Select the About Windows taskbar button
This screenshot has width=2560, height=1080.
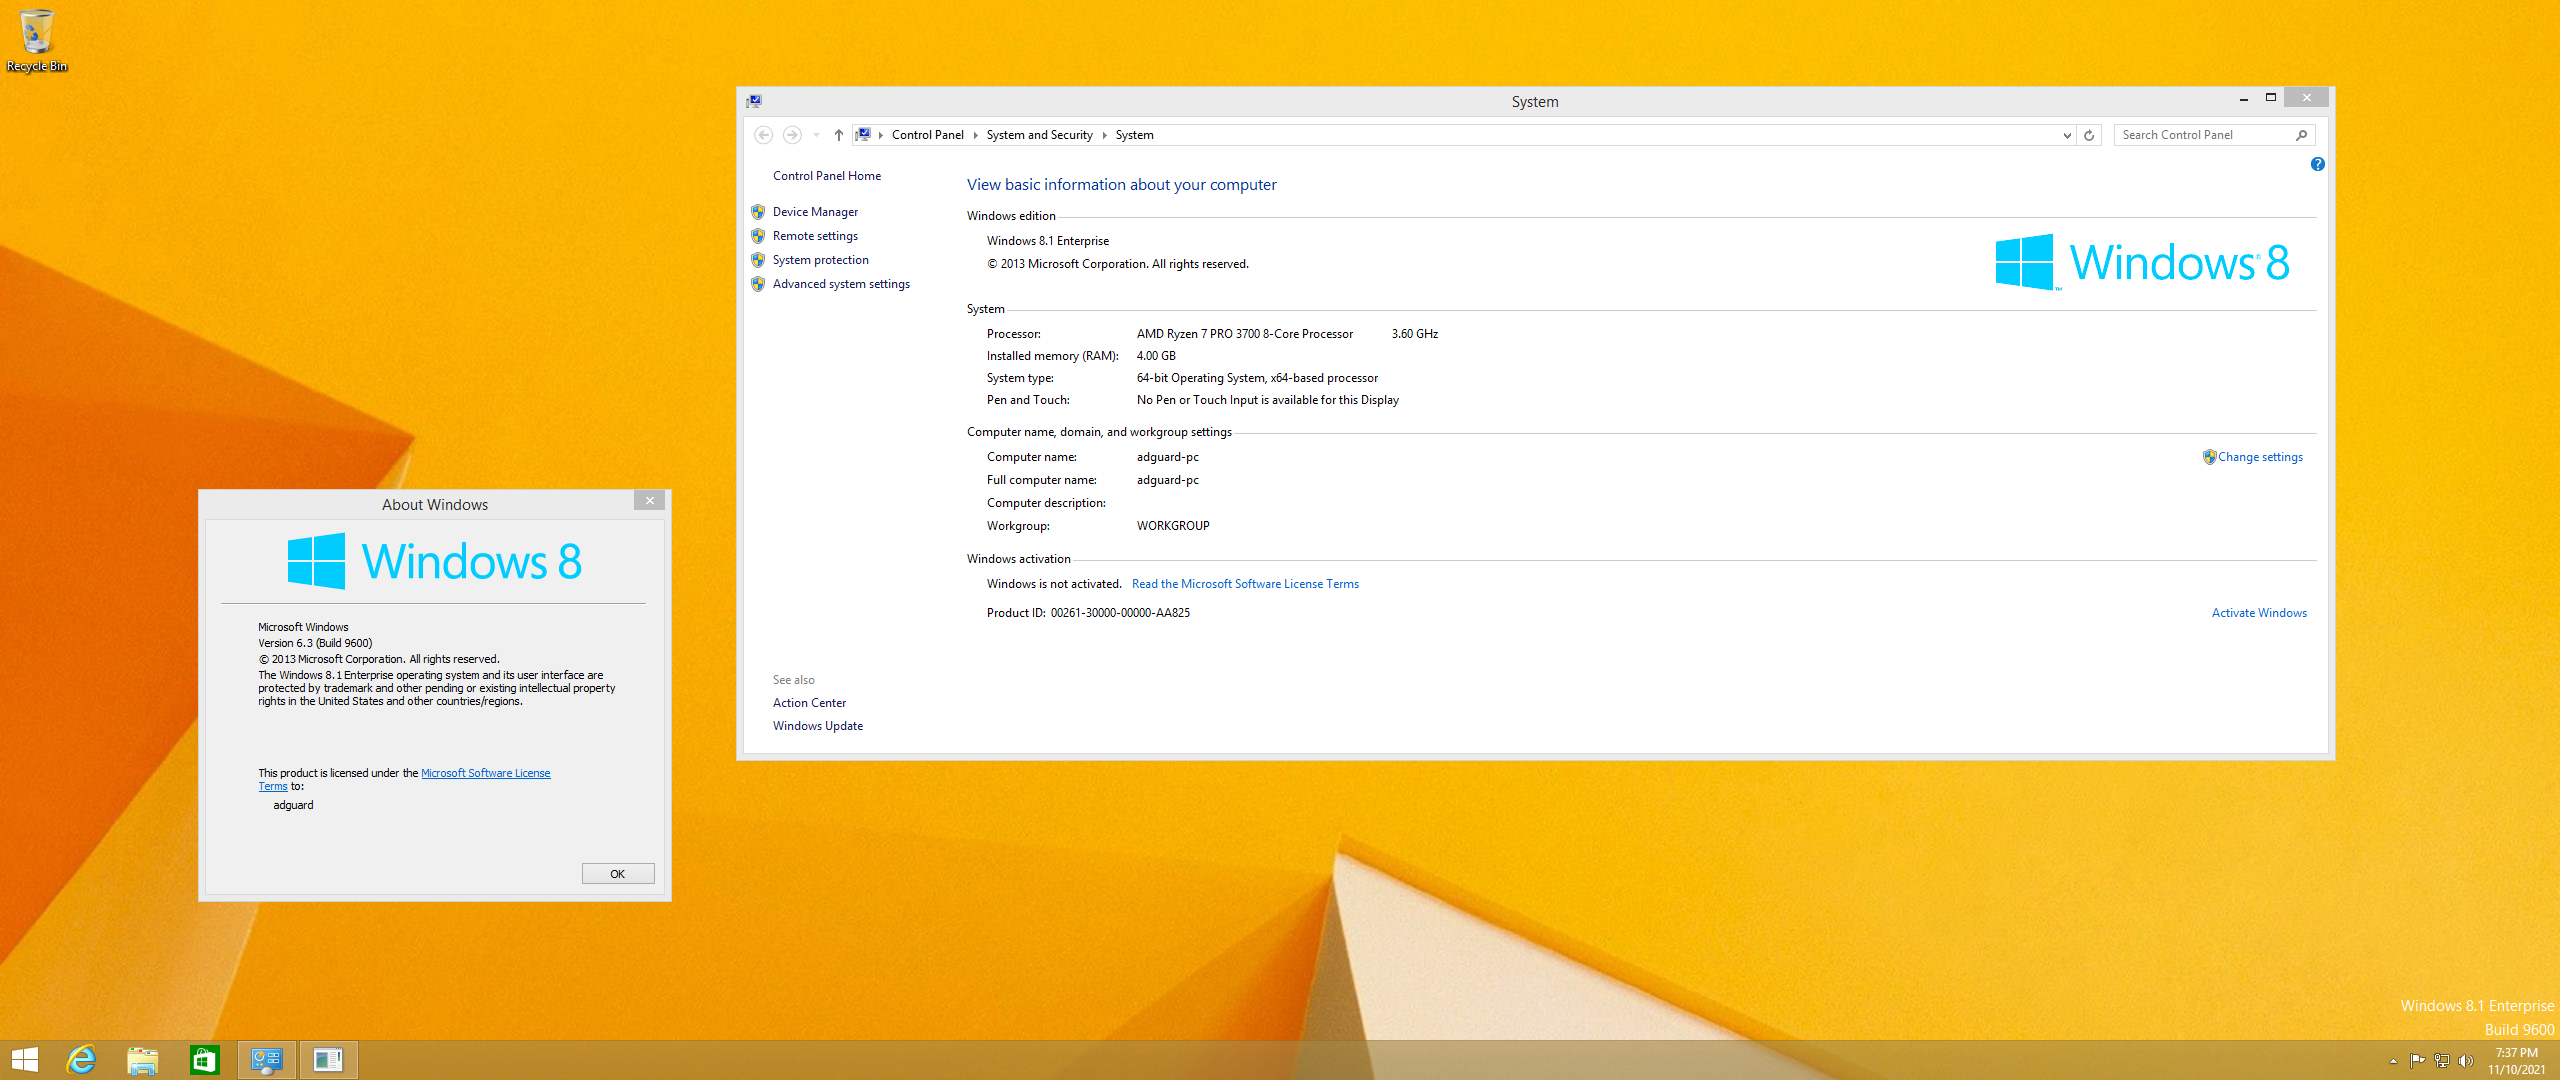pos(328,1060)
